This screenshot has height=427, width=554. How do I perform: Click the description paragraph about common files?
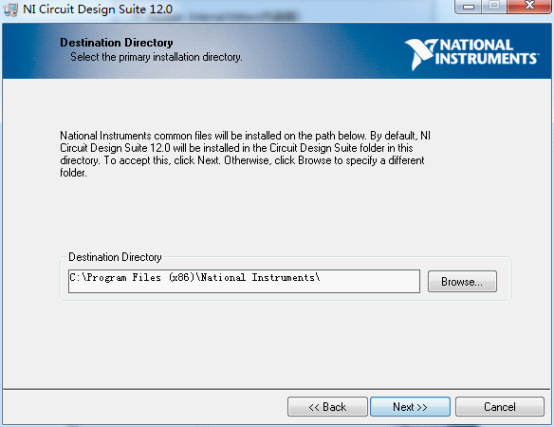click(x=245, y=154)
